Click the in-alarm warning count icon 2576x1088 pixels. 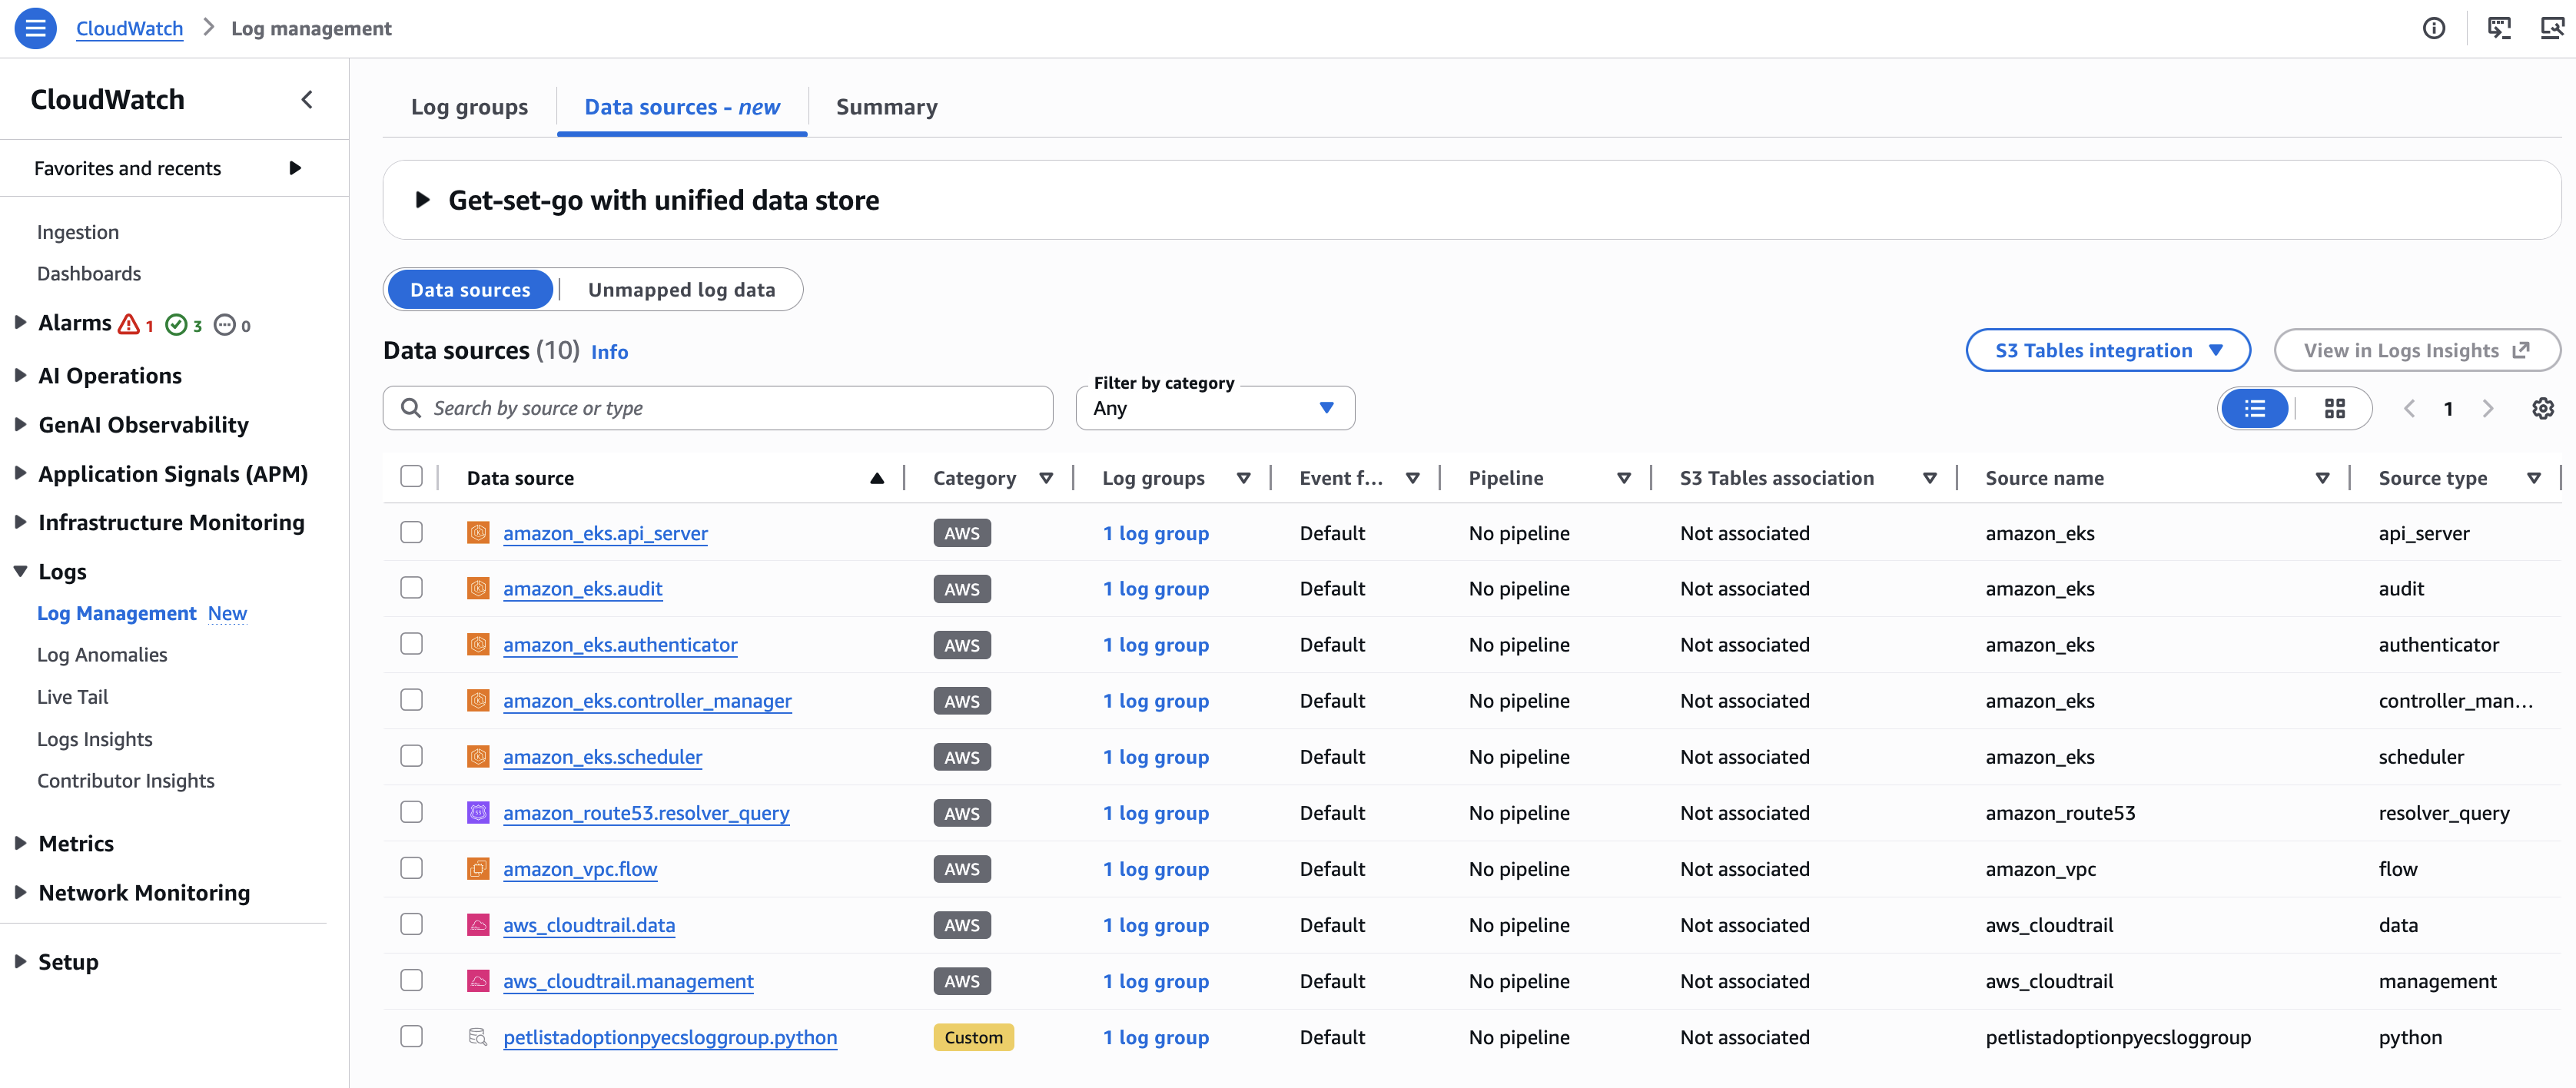click(x=129, y=324)
